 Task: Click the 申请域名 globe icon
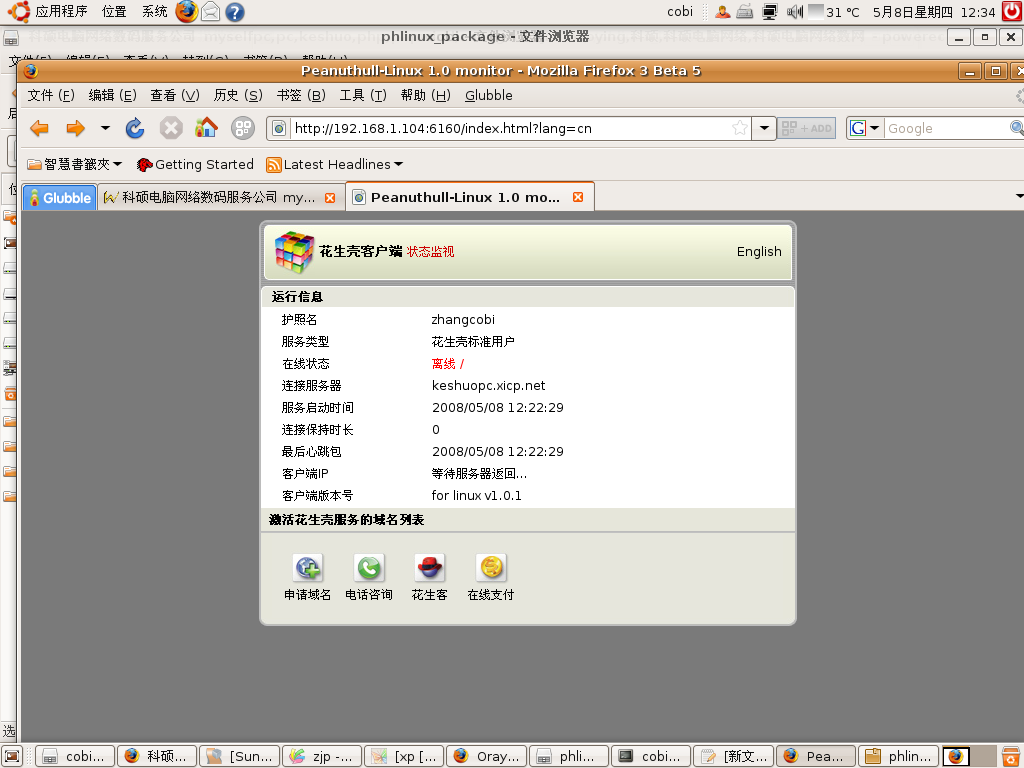pyautogui.click(x=308, y=567)
